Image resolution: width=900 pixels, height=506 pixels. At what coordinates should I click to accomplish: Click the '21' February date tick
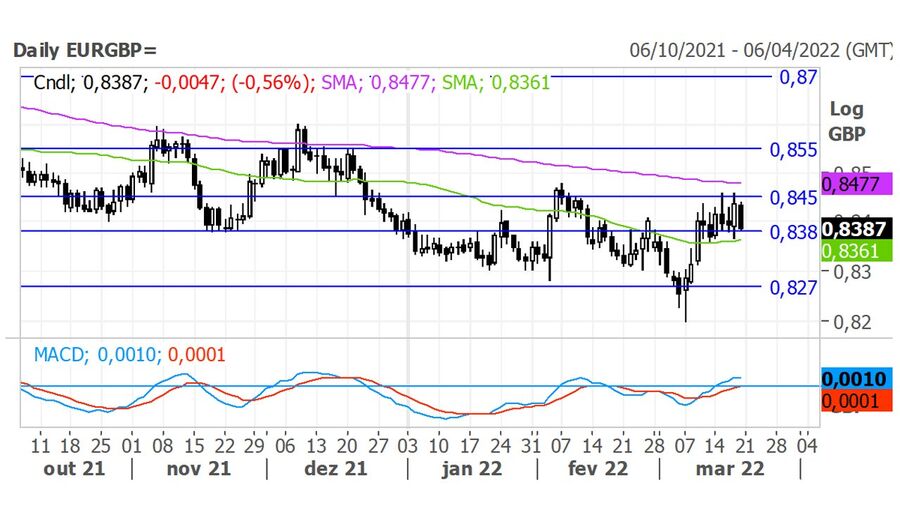623,446
